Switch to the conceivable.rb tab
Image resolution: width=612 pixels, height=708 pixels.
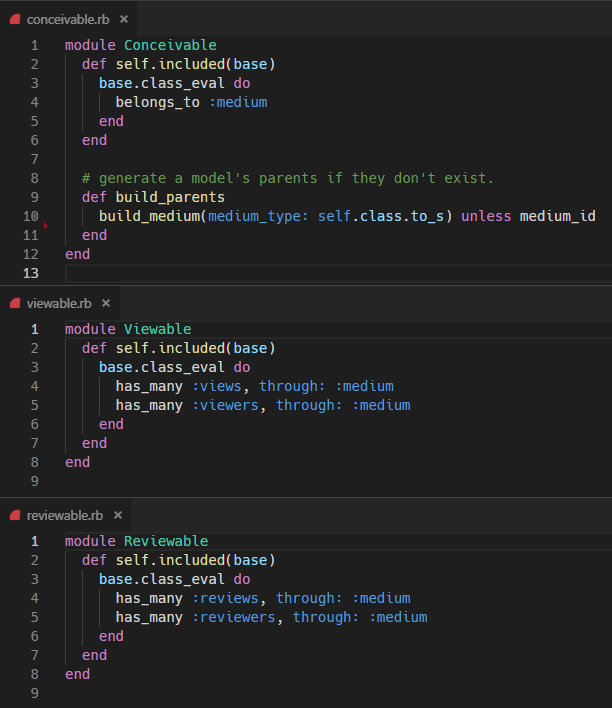coord(68,19)
